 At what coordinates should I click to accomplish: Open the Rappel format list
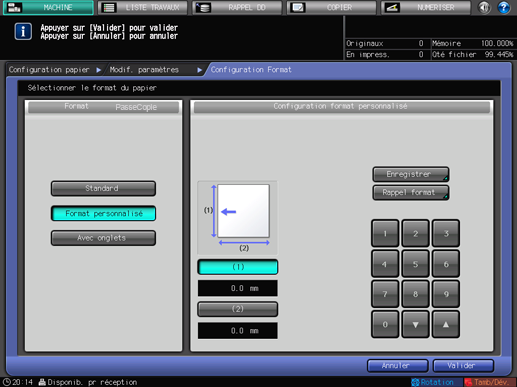tap(411, 193)
